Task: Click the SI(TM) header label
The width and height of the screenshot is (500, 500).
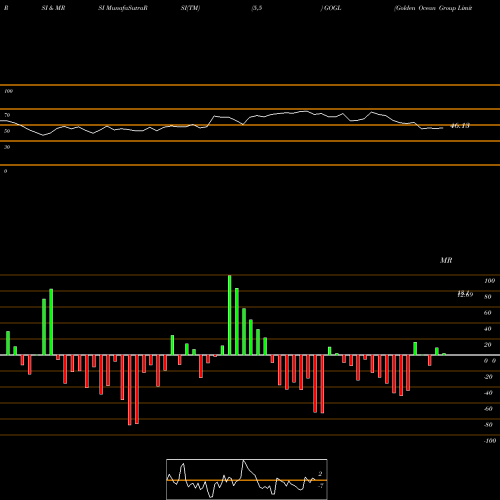Action: [x=190, y=8]
